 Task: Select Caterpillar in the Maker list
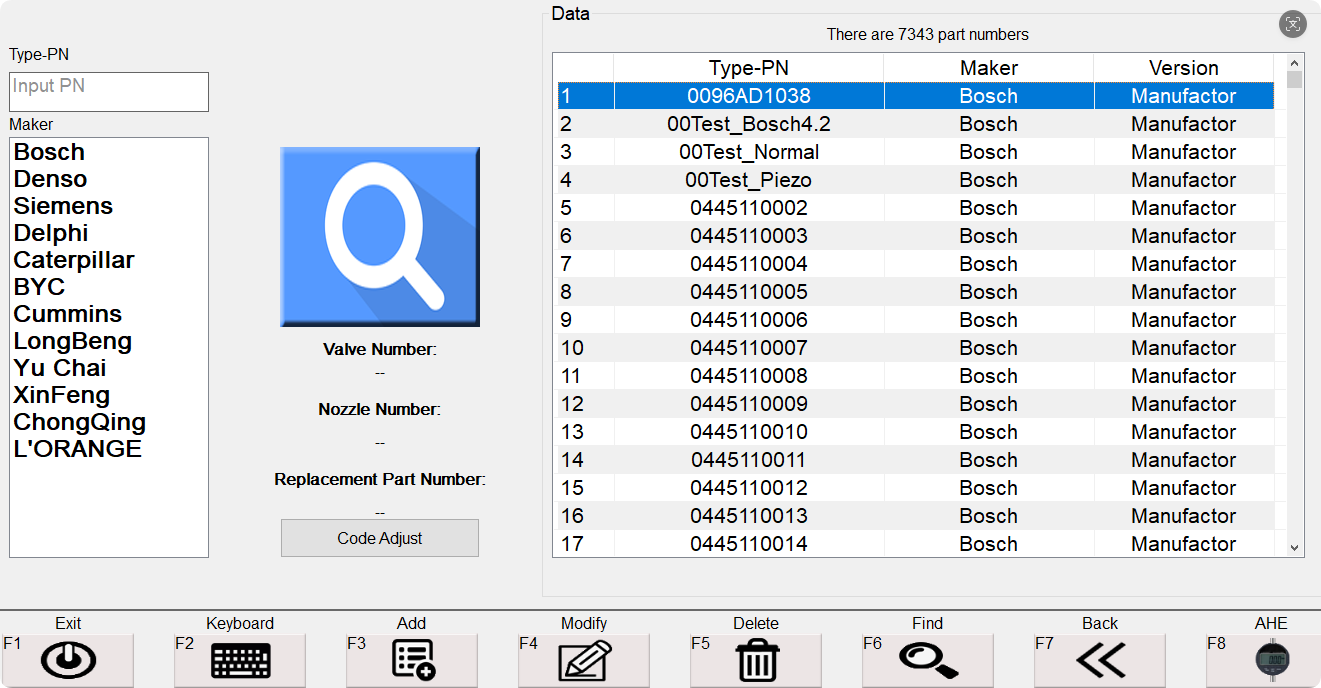(x=73, y=259)
